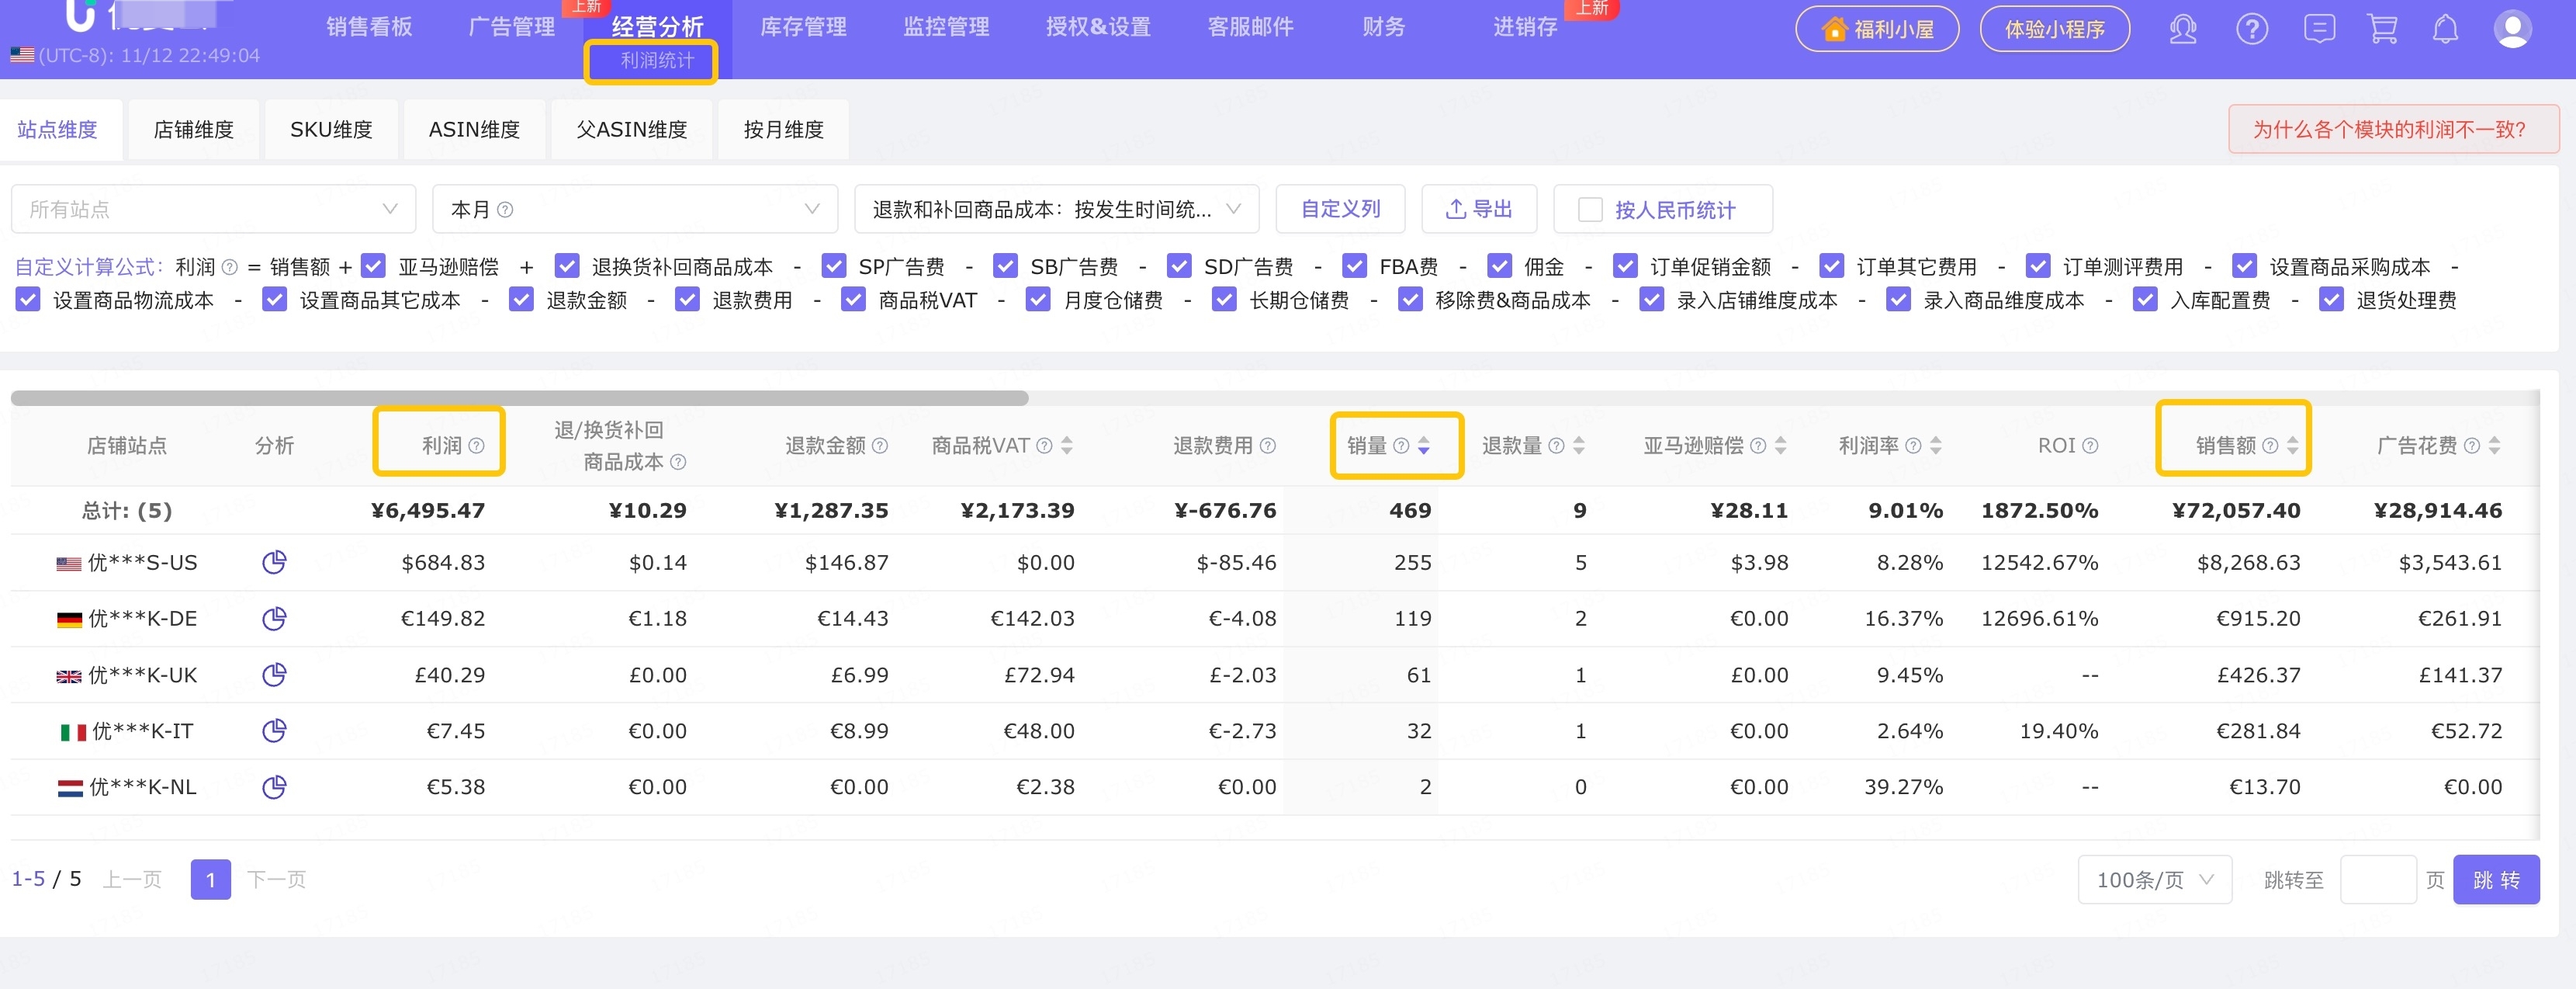Screen dimensions: 2576x989
Task: Show 退款费用 column help icon
Action: (1267, 446)
